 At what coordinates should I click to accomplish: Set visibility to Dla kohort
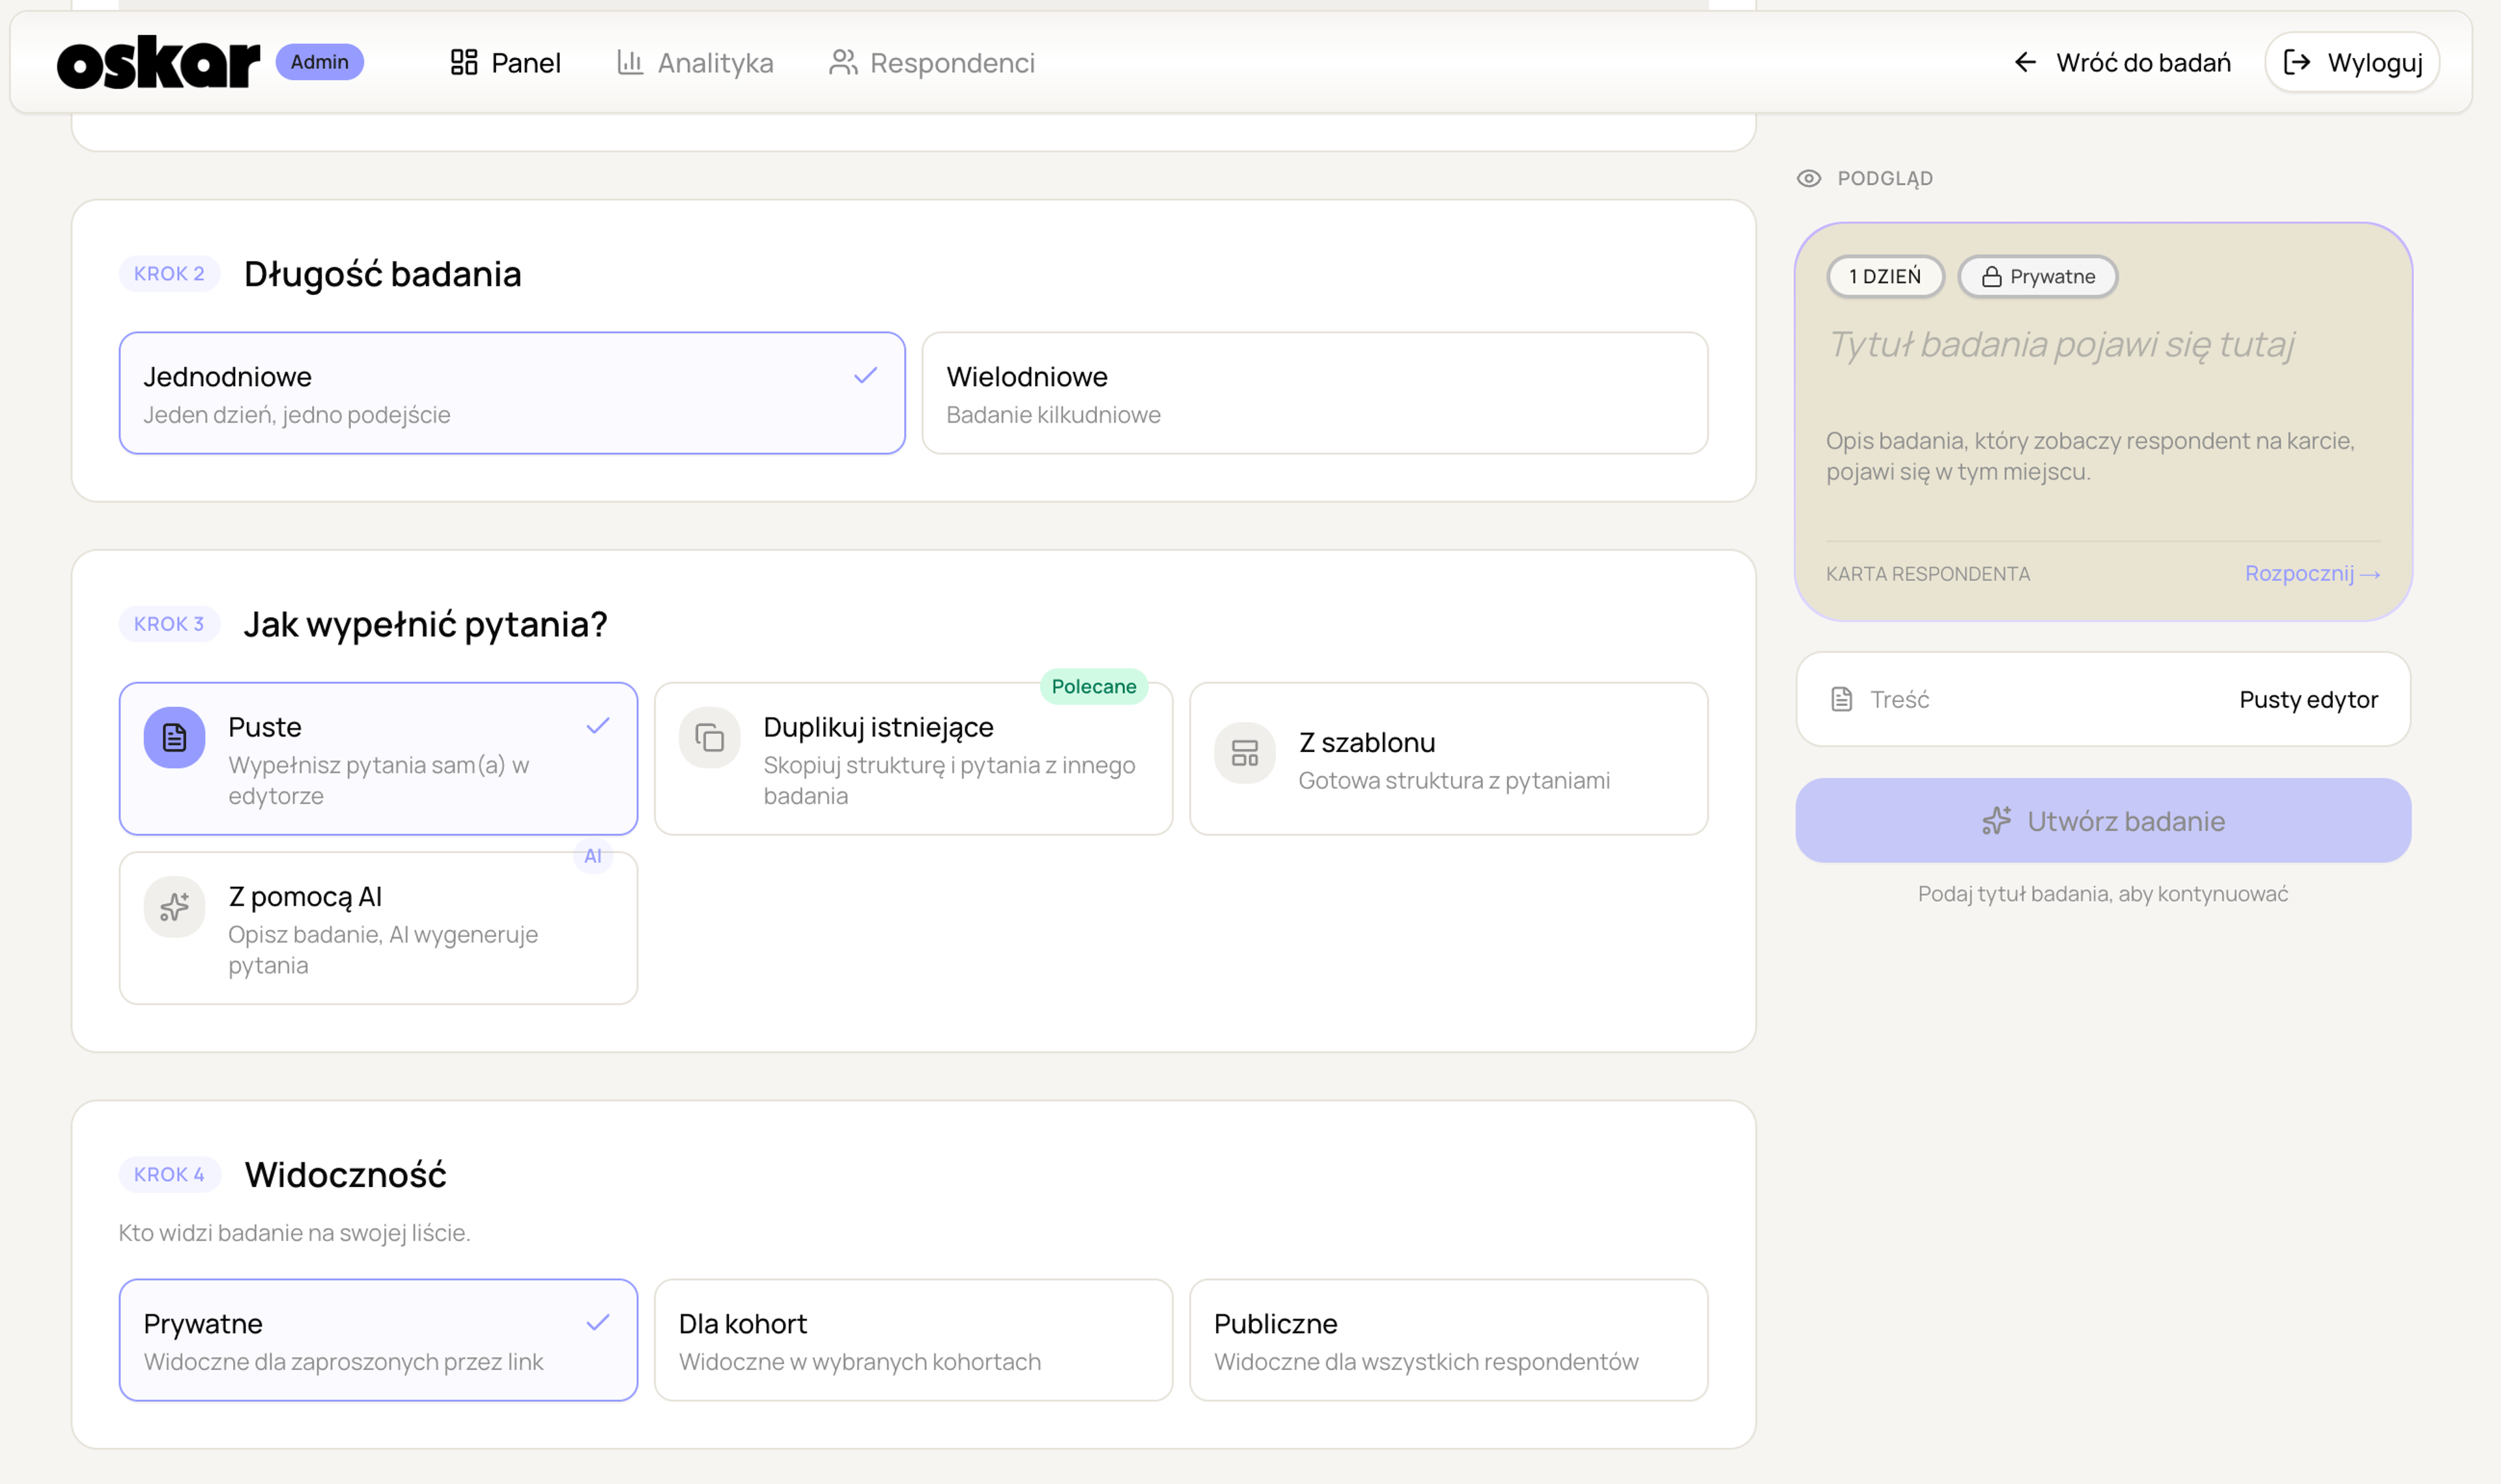point(913,1340)
